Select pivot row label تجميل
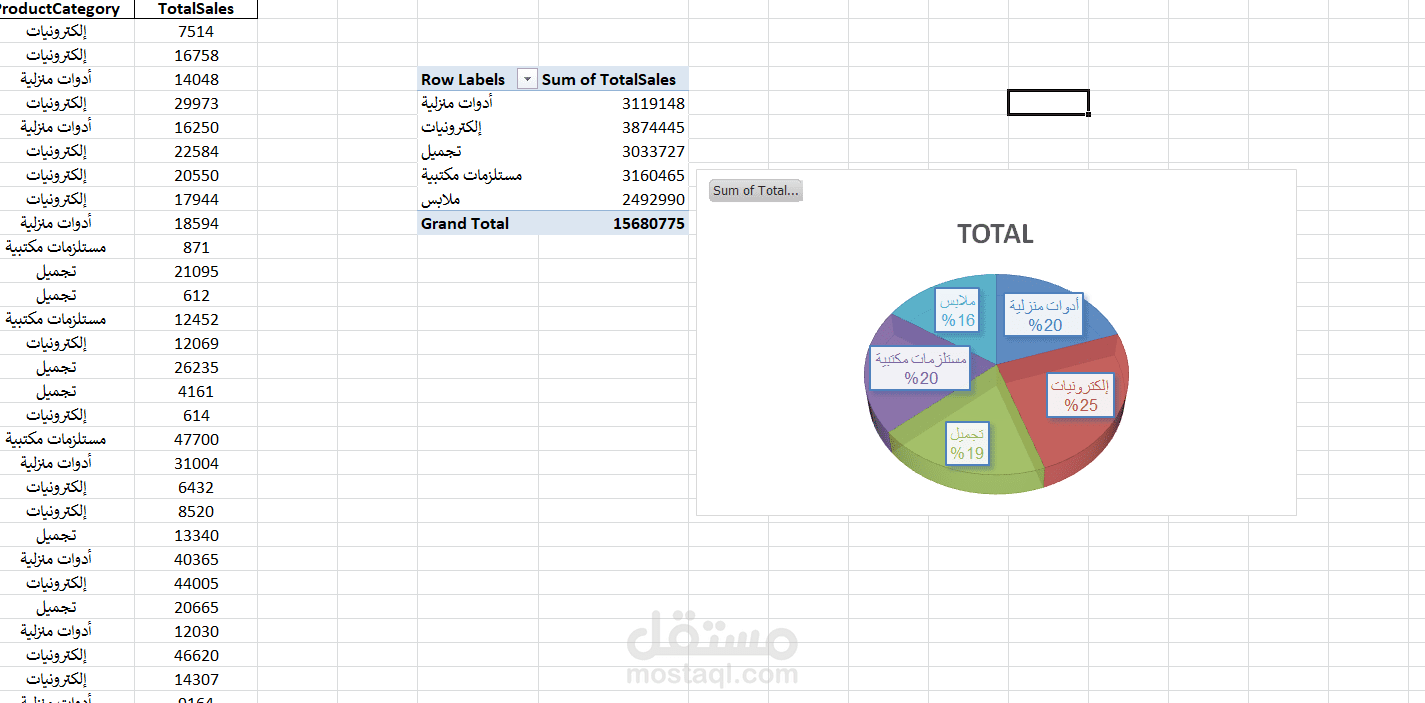The image size is (1425, 703). click(x=478, y=151)
